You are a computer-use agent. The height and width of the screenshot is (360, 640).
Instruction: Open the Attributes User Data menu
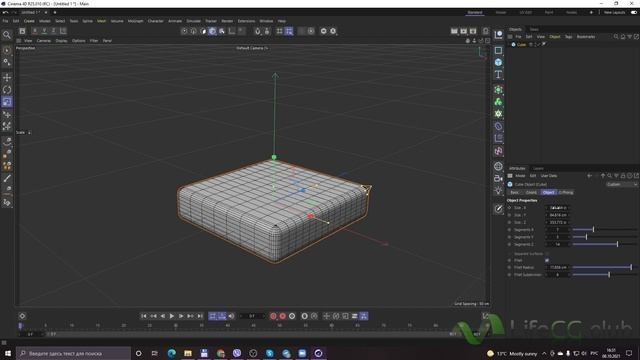coord(549,176)
